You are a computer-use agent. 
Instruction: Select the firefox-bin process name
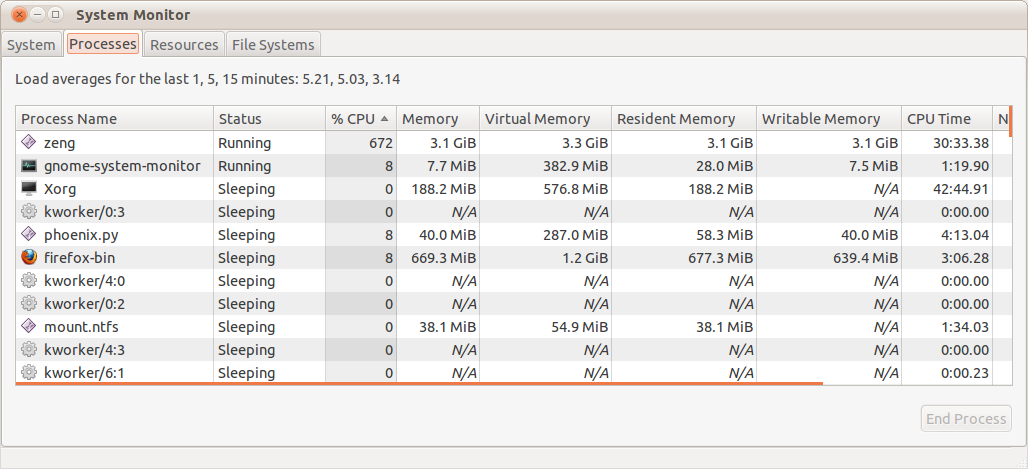(79, 257)
